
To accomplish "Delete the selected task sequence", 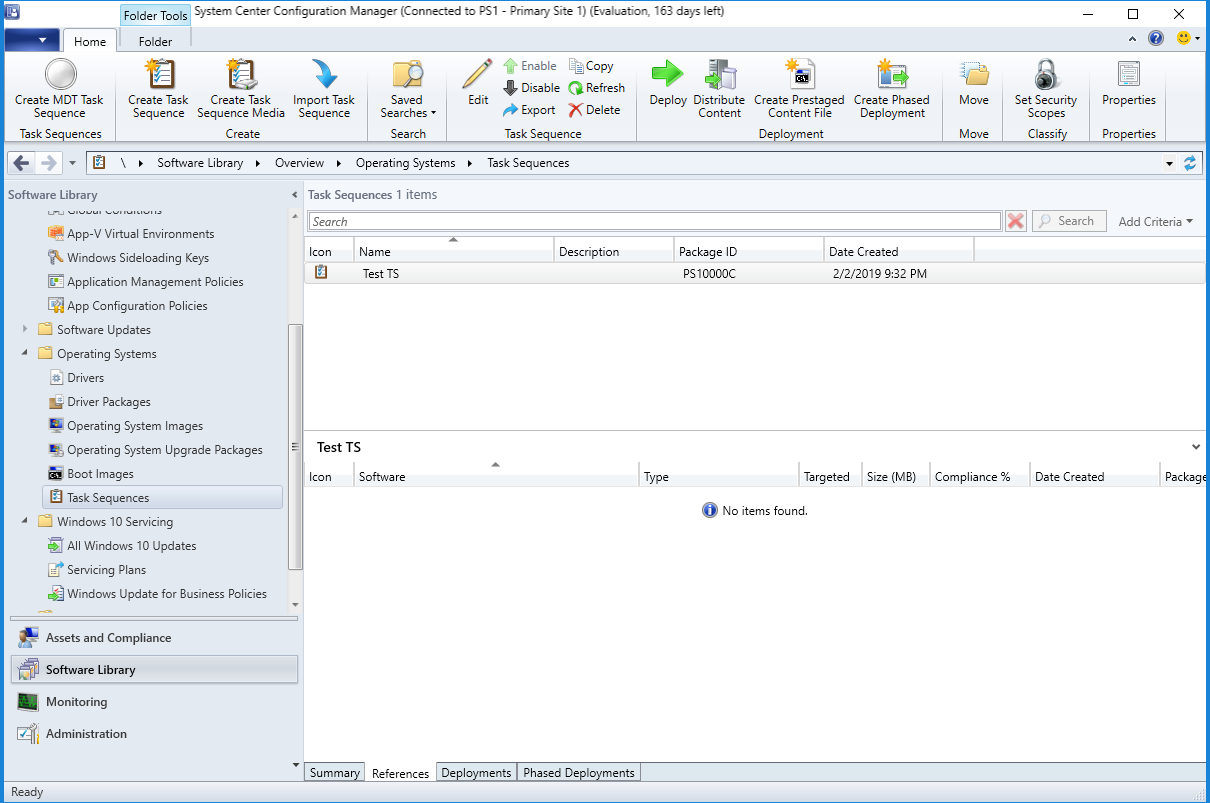I will pyautogui.click(x=594, y=110).
